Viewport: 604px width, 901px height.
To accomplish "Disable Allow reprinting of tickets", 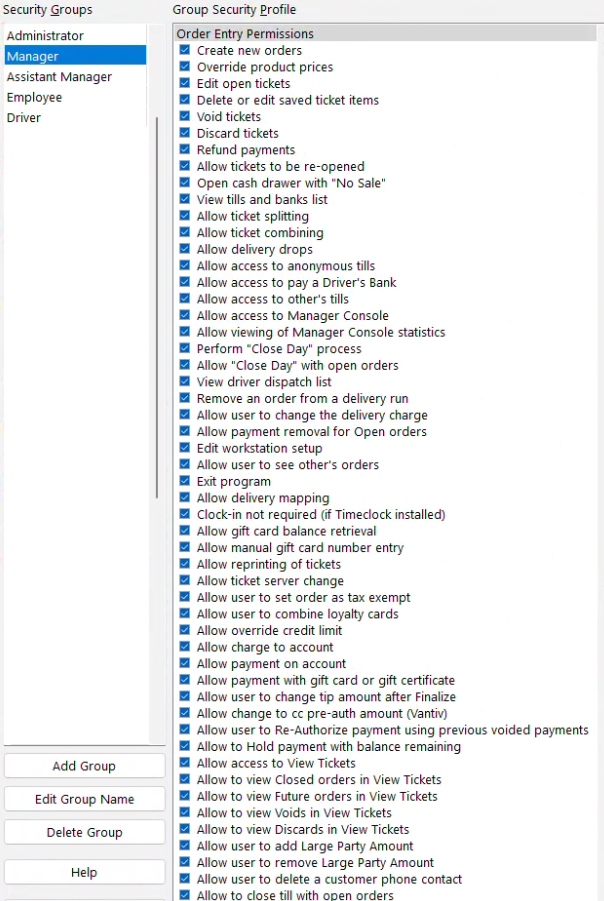I will pos(184,564).
